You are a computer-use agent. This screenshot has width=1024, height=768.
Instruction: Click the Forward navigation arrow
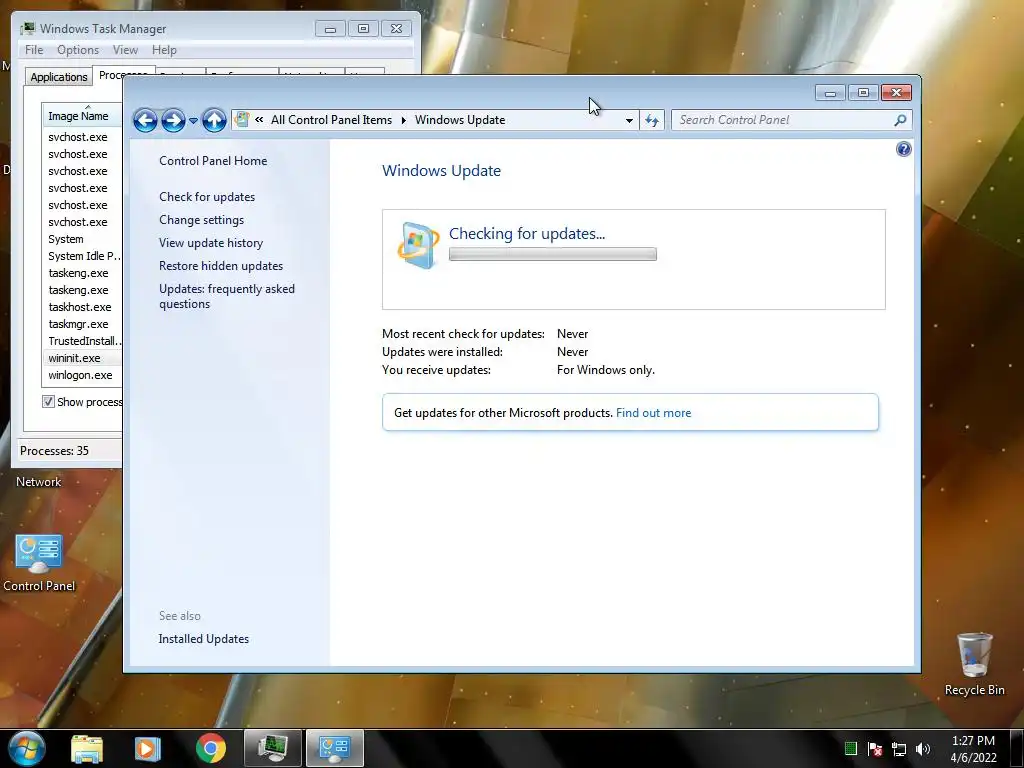(x=173, y=120)
